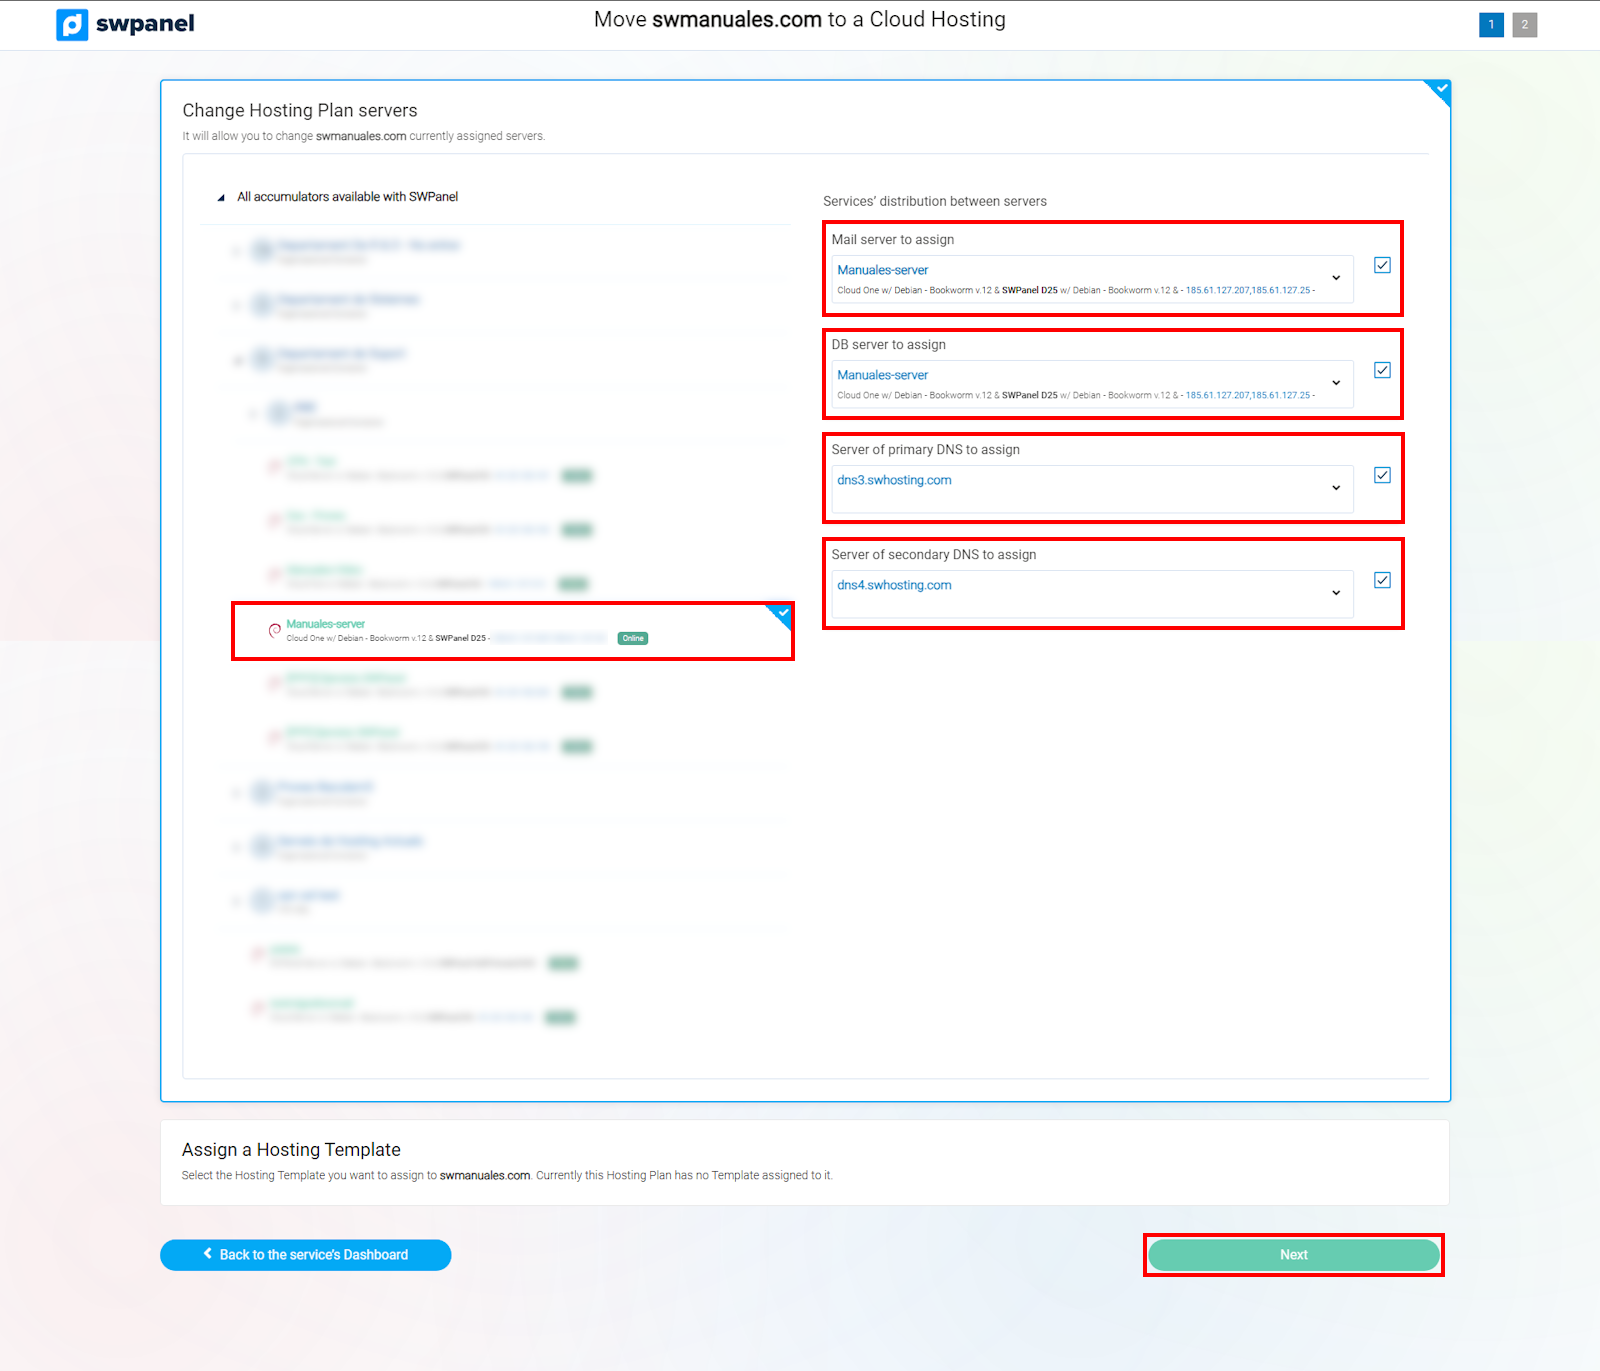1600x1371 pixels.
Task: Open the DB server to assign dropdown
Action: (1092, 384)
